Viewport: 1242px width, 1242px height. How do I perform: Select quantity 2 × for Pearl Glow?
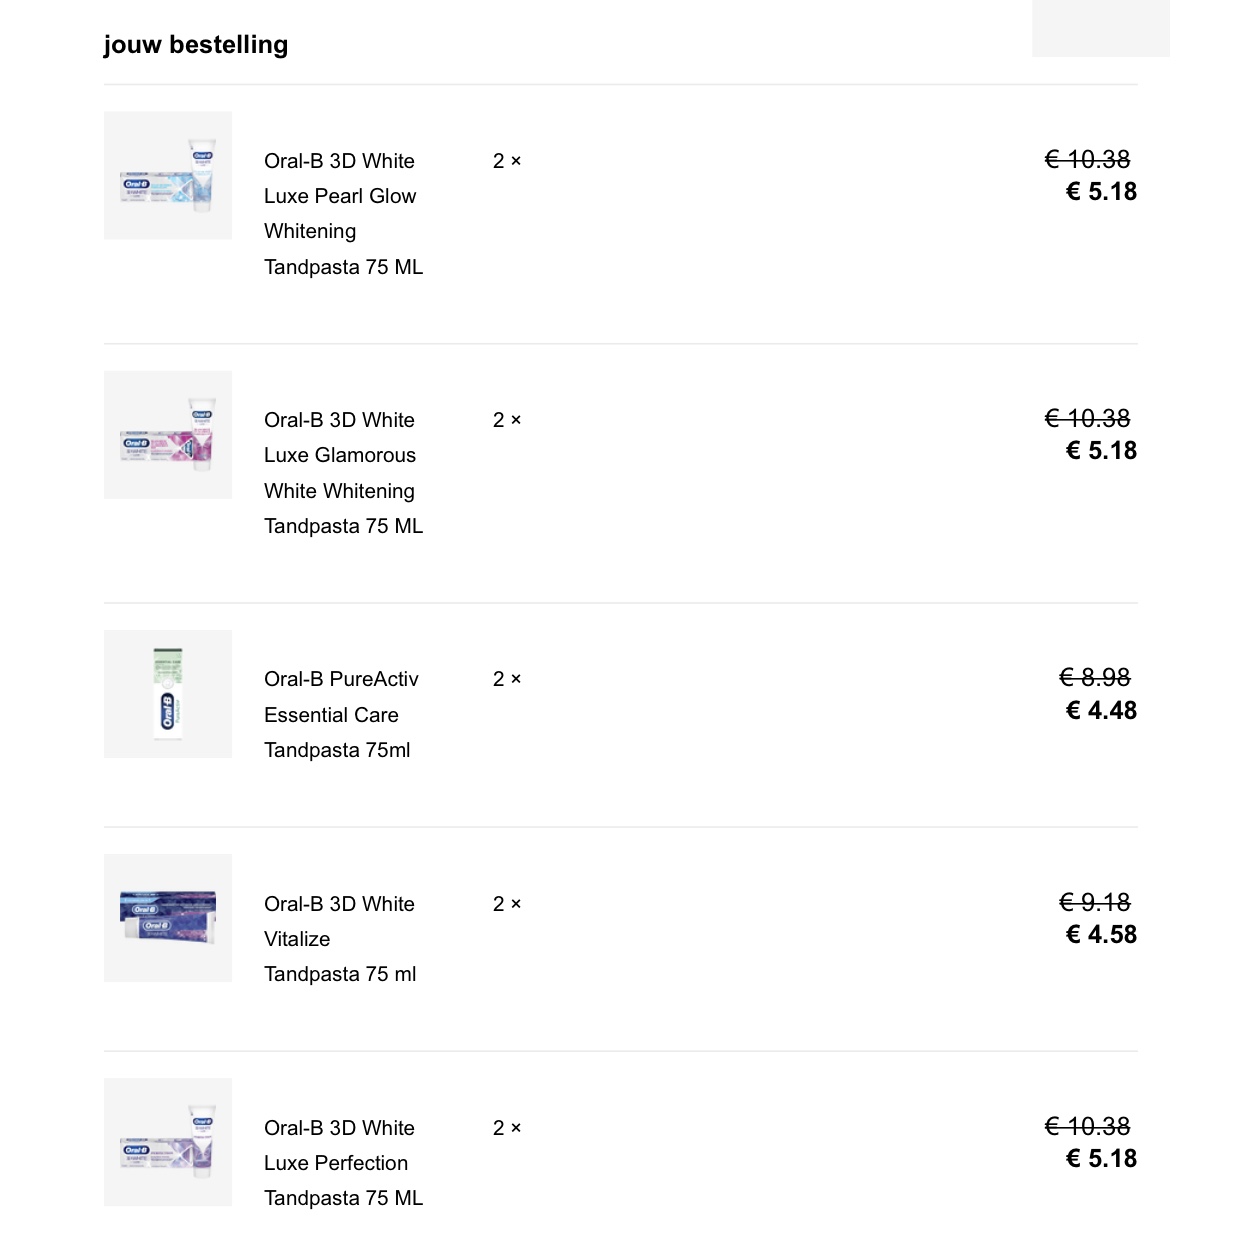507,161
